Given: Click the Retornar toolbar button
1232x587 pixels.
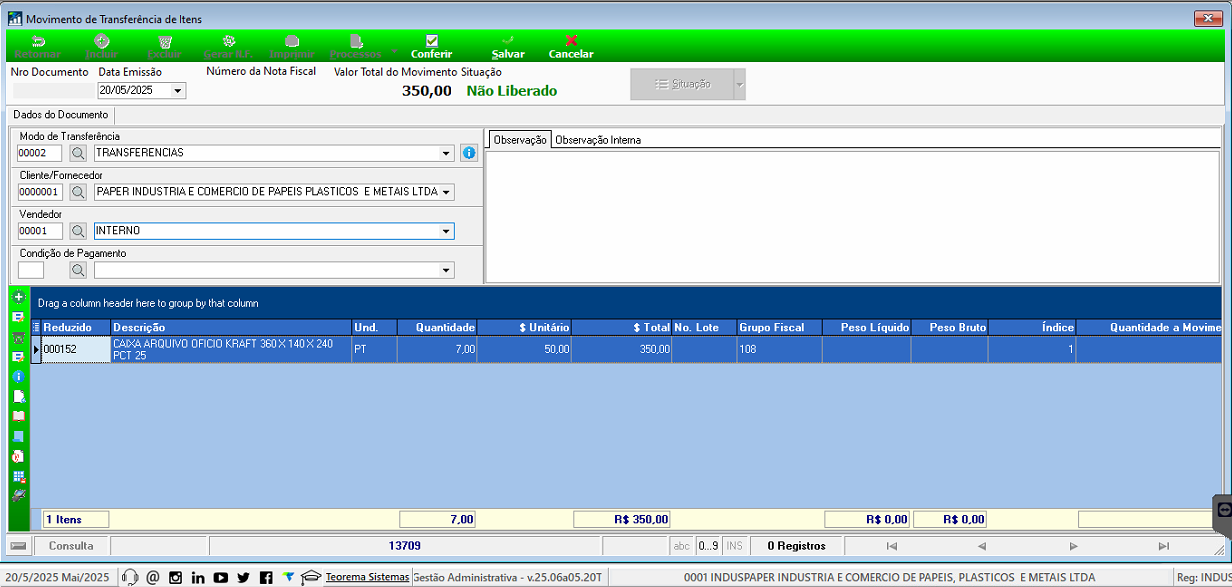Looking at the screenshot, I should click(x=38, y=46).
